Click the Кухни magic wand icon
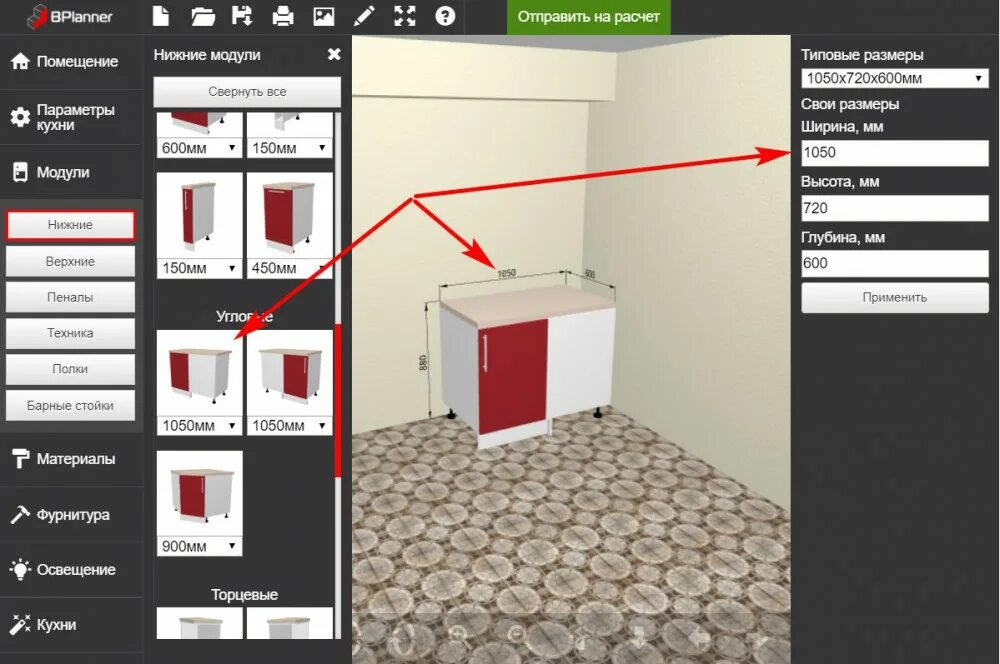This screenshot has height=664, width=1000. 20,624
